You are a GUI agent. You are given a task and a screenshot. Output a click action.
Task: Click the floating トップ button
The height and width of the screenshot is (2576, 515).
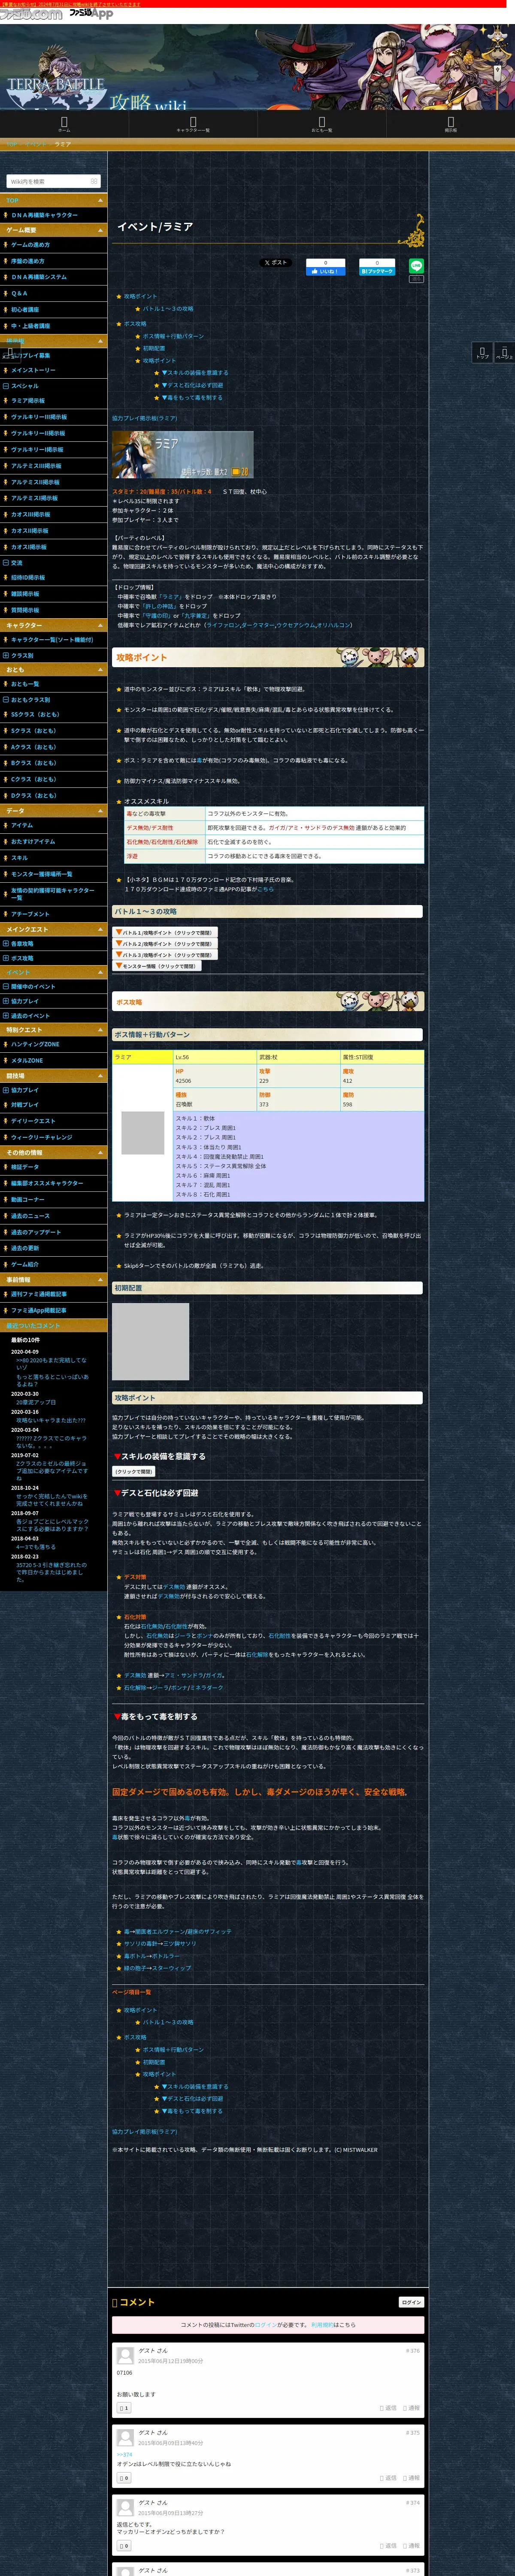tap(483, 352)
